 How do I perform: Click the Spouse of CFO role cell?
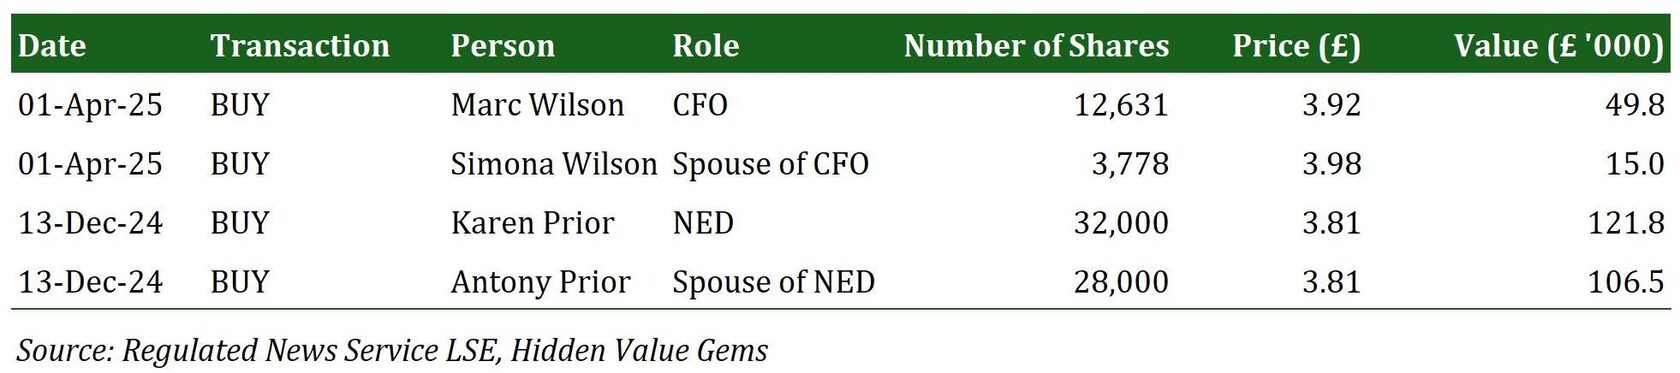[x=771, y=164]
